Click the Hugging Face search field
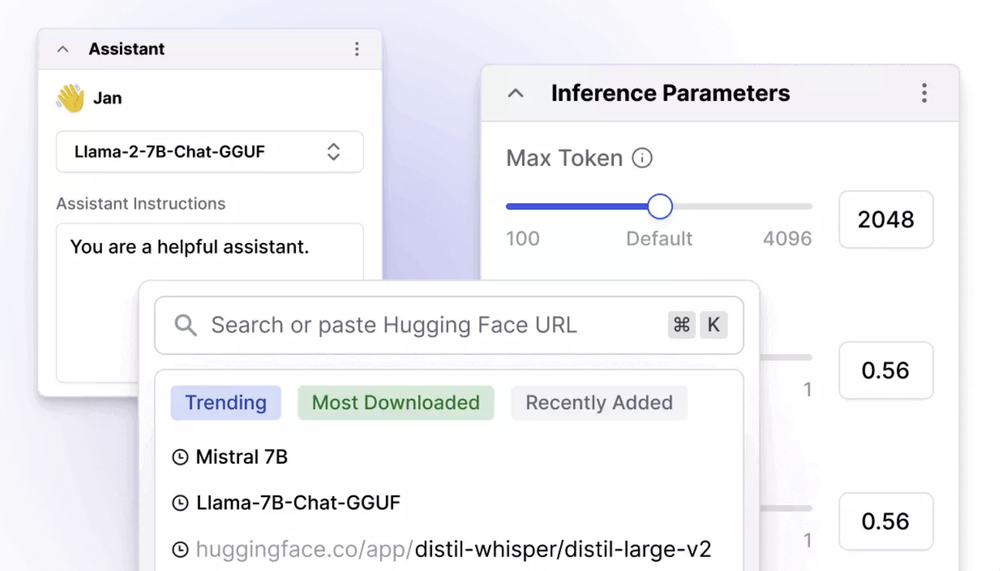 [x=449, y=325]
